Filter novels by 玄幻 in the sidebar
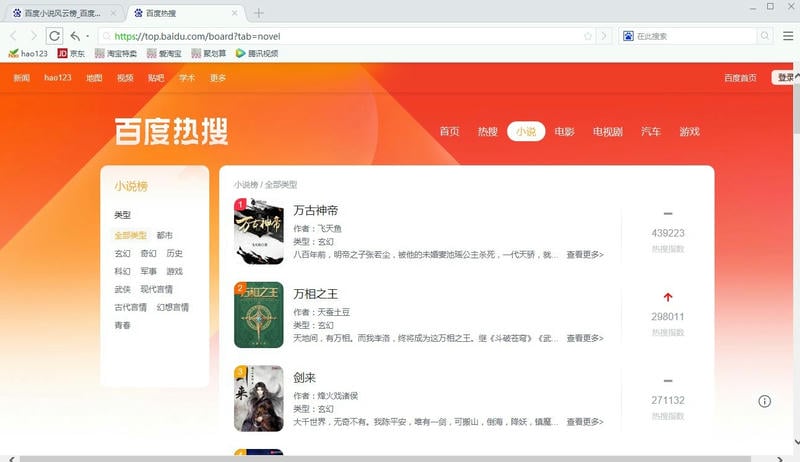The width and height of the screenshot is (800, 462). coord(122,253)
